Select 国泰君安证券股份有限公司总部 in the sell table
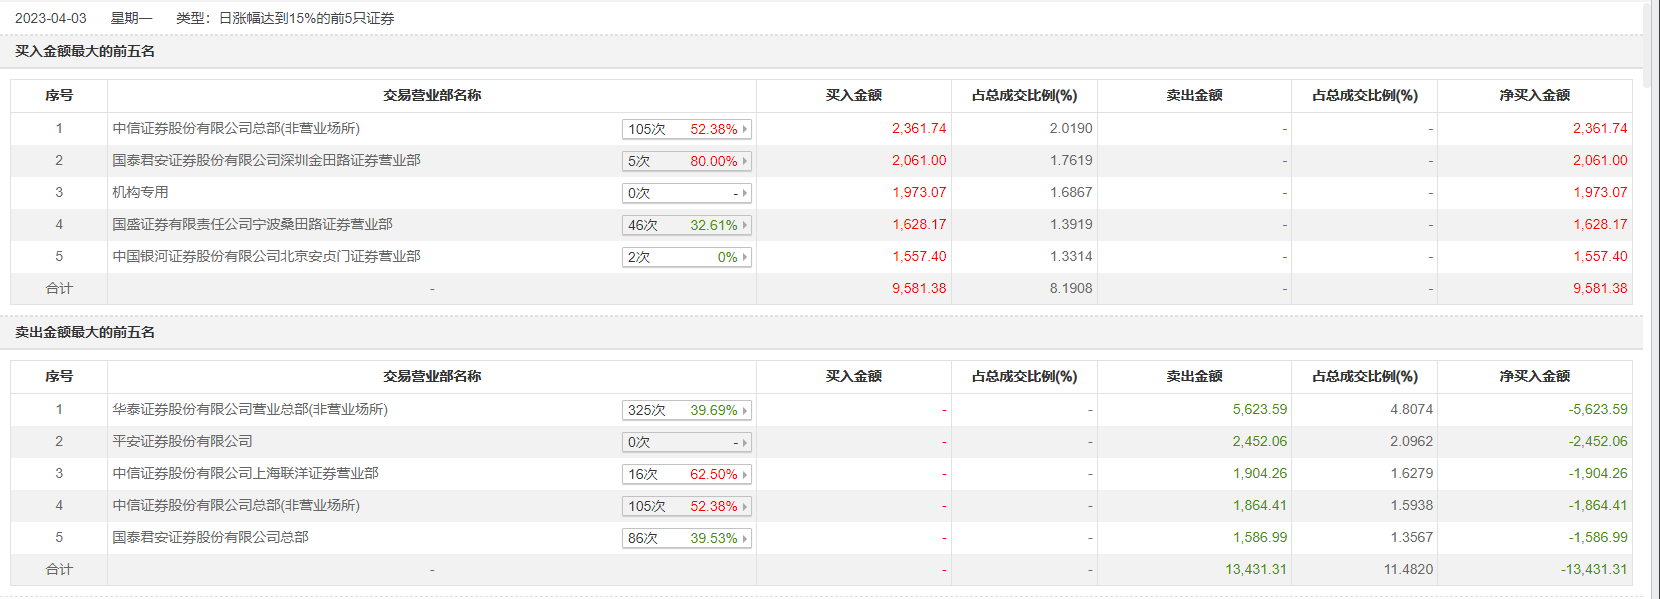Image resolution: width=1660 pixels, height=599 pixels. [210, 537]
